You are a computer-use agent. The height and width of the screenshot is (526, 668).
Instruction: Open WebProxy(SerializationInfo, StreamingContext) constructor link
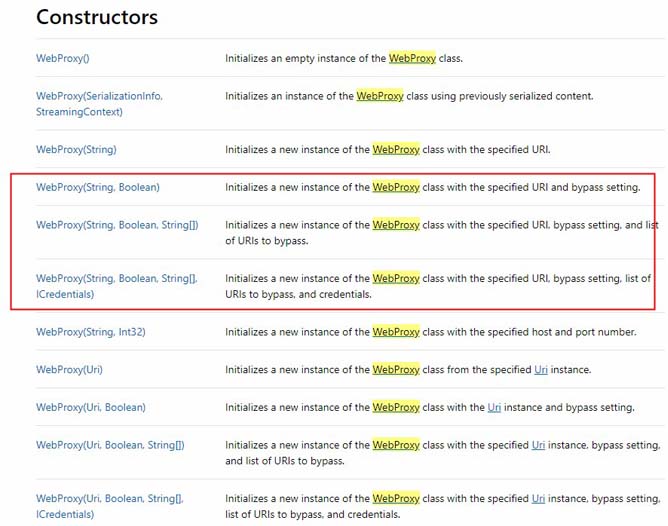coord(99,96)
